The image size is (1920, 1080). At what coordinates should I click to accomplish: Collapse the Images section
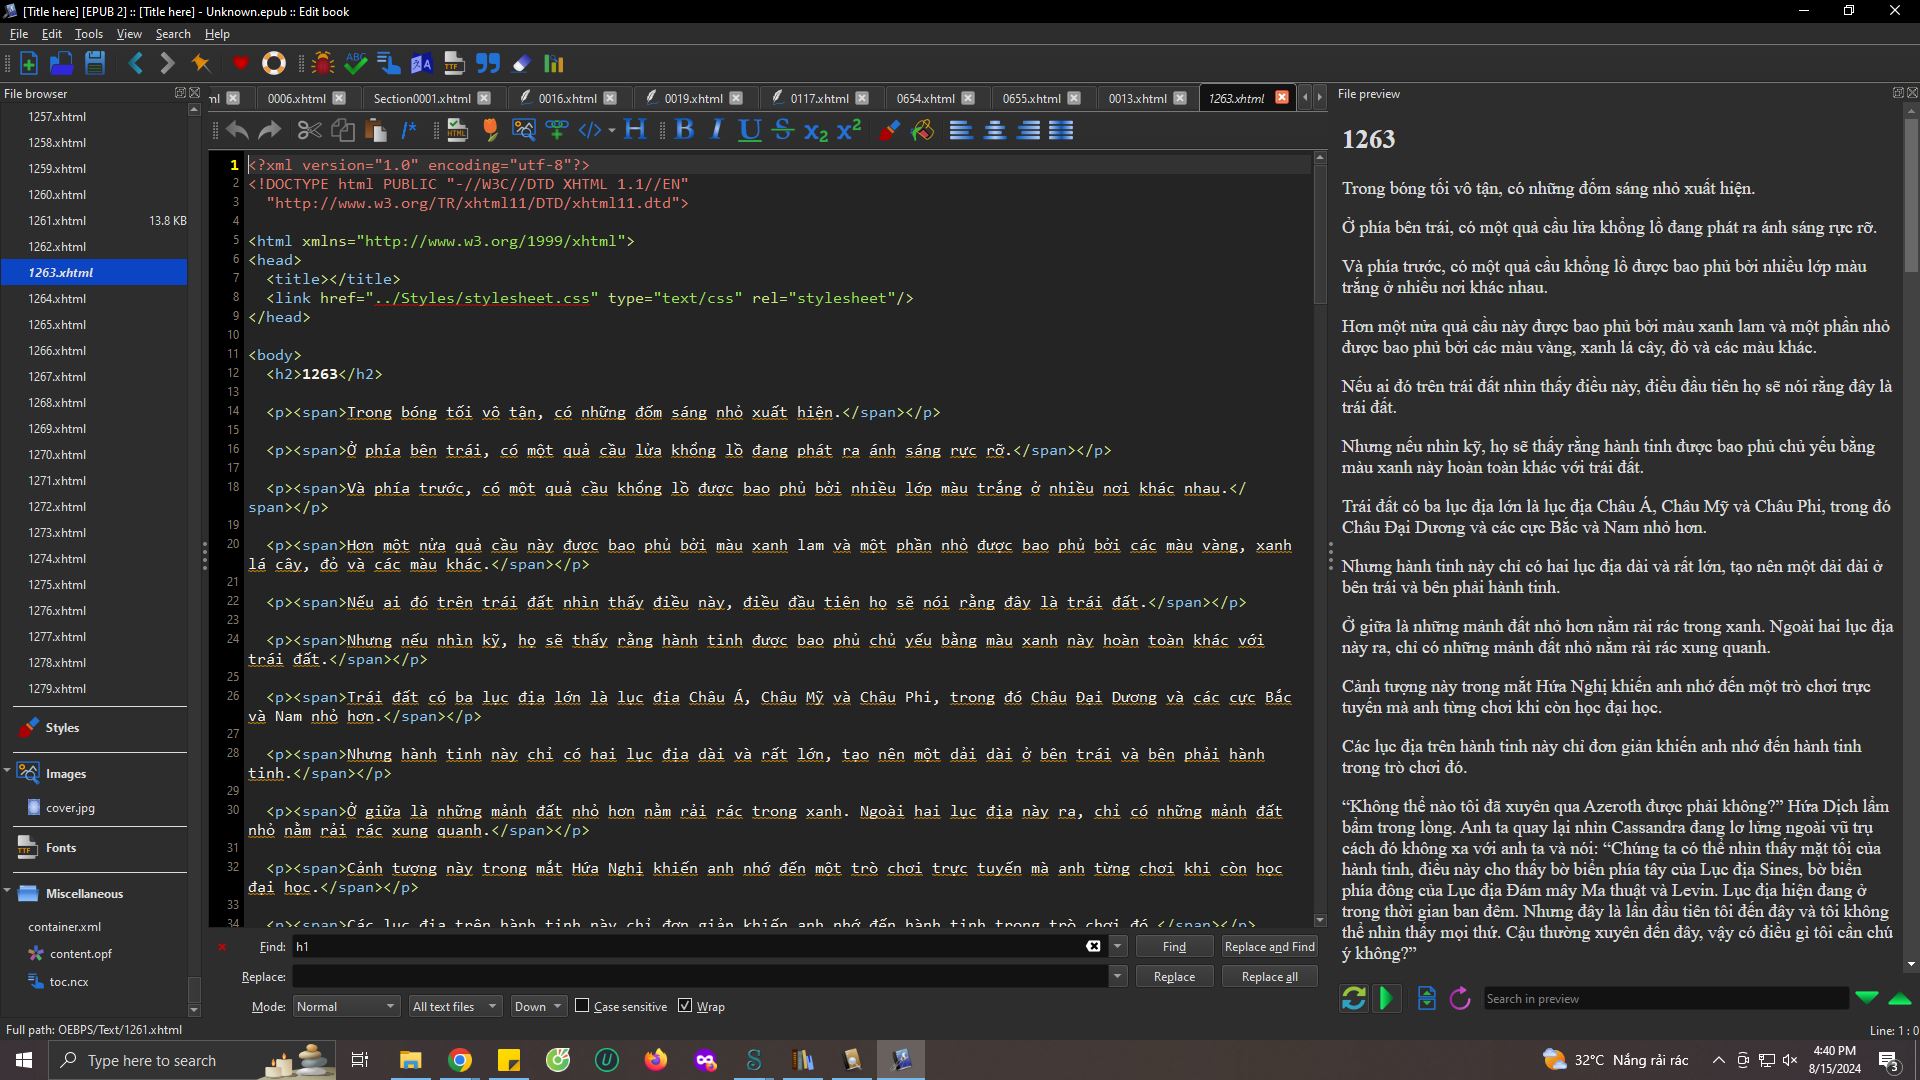[x=7, y=771]
